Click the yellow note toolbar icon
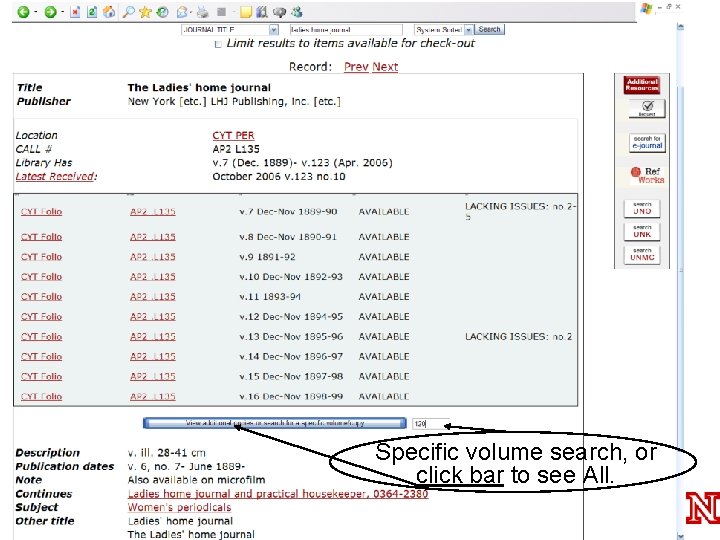Image resolution: width=720 pixels, height=540 pixels. tap(246, 12)
